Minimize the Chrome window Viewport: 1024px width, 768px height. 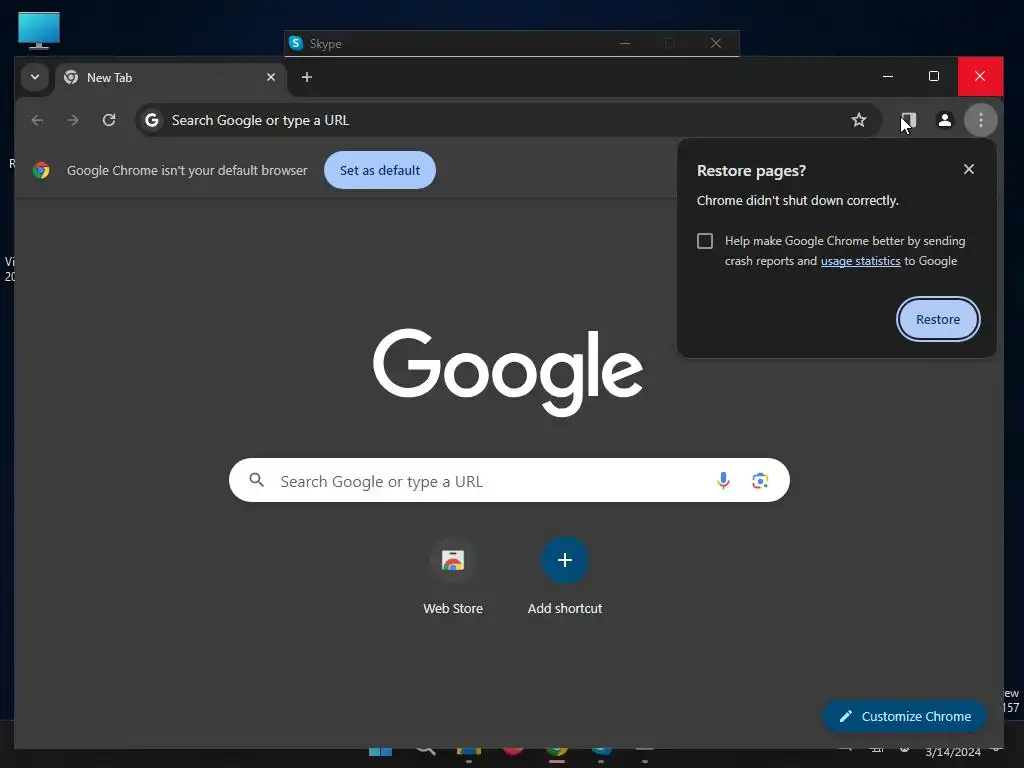coord(888,76)
